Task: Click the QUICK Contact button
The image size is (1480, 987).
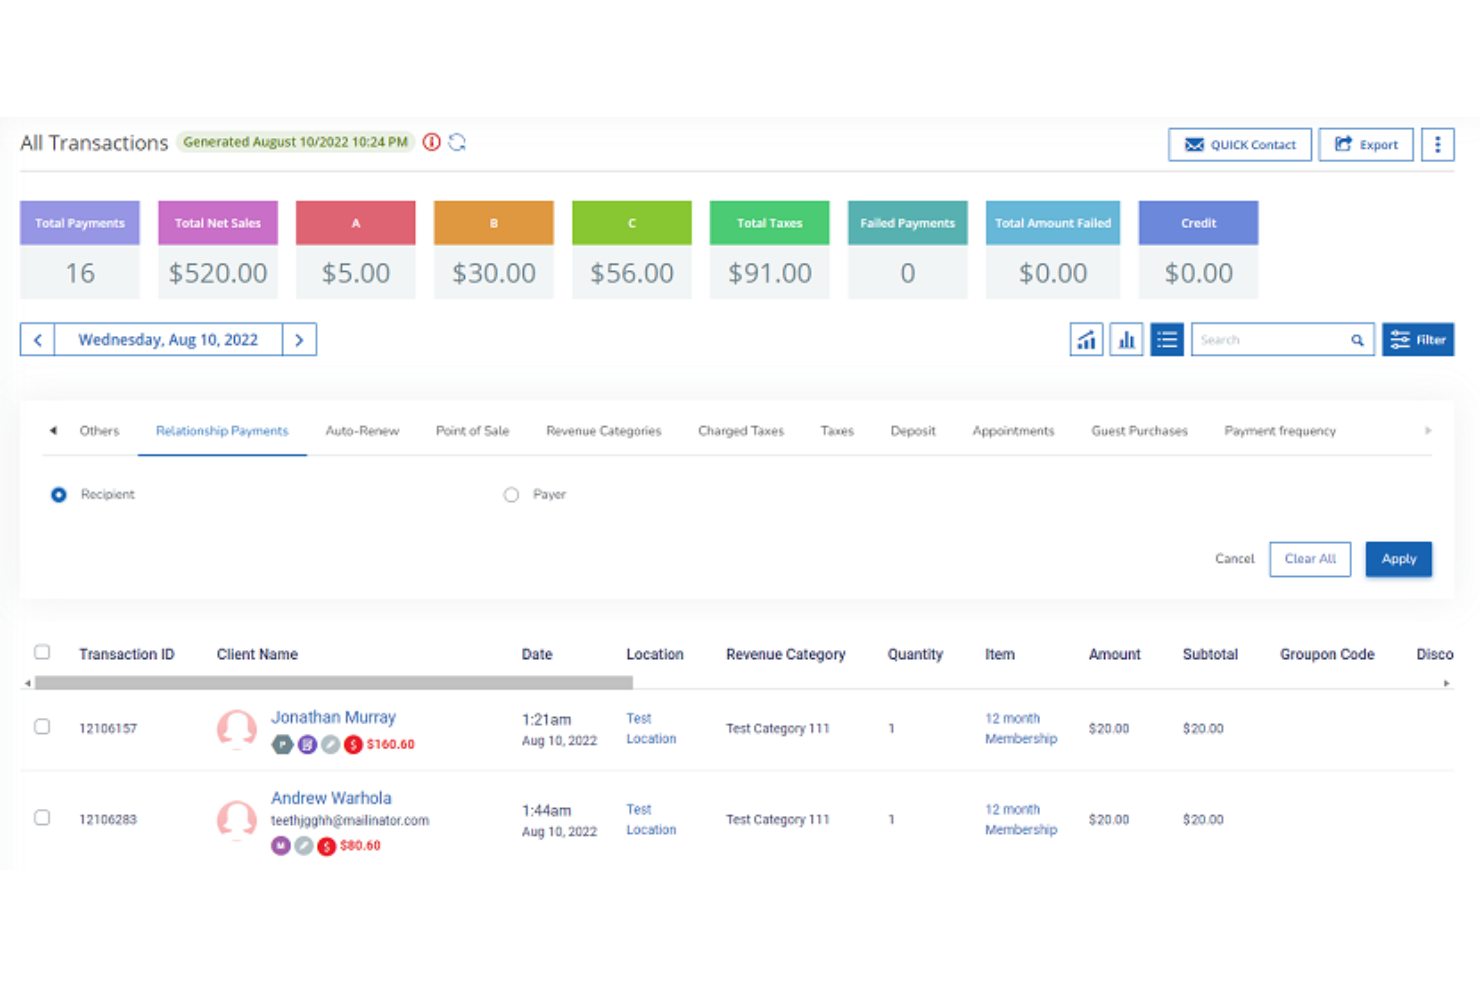Action: pos(1240,145)
